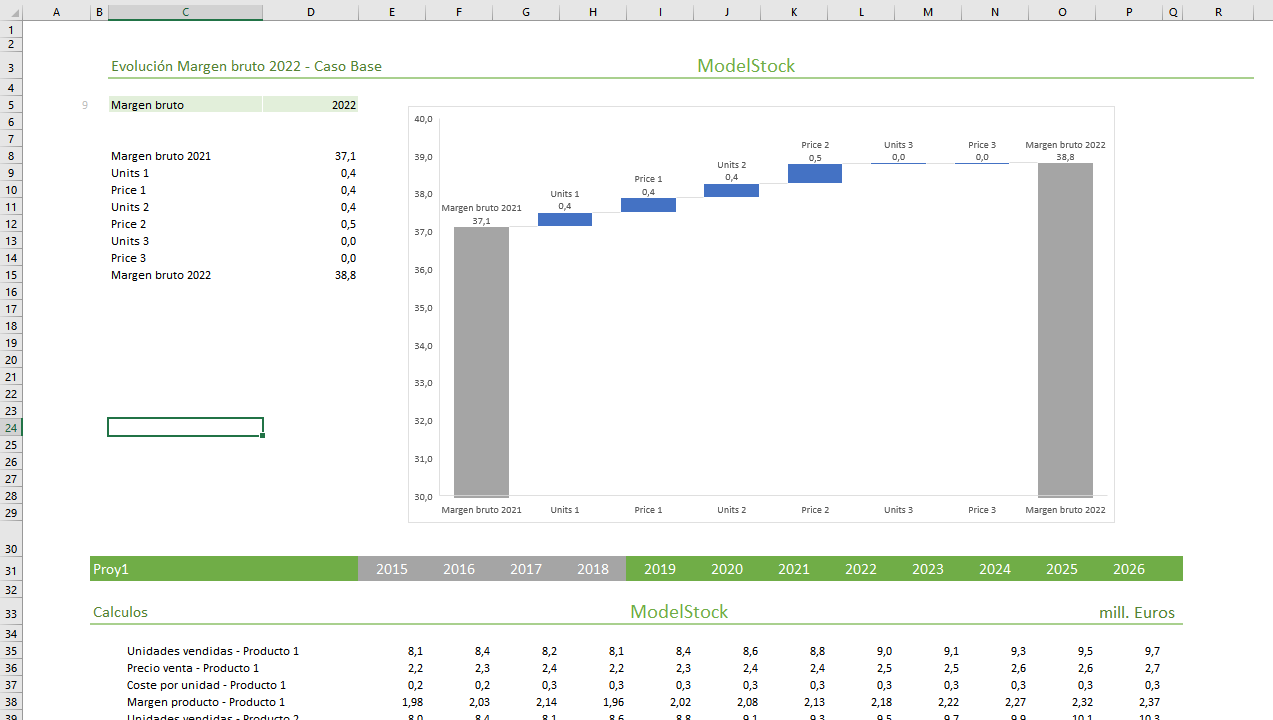
Task: Click the Select All corner of the sheet
Action: click(x=10, y=12)
